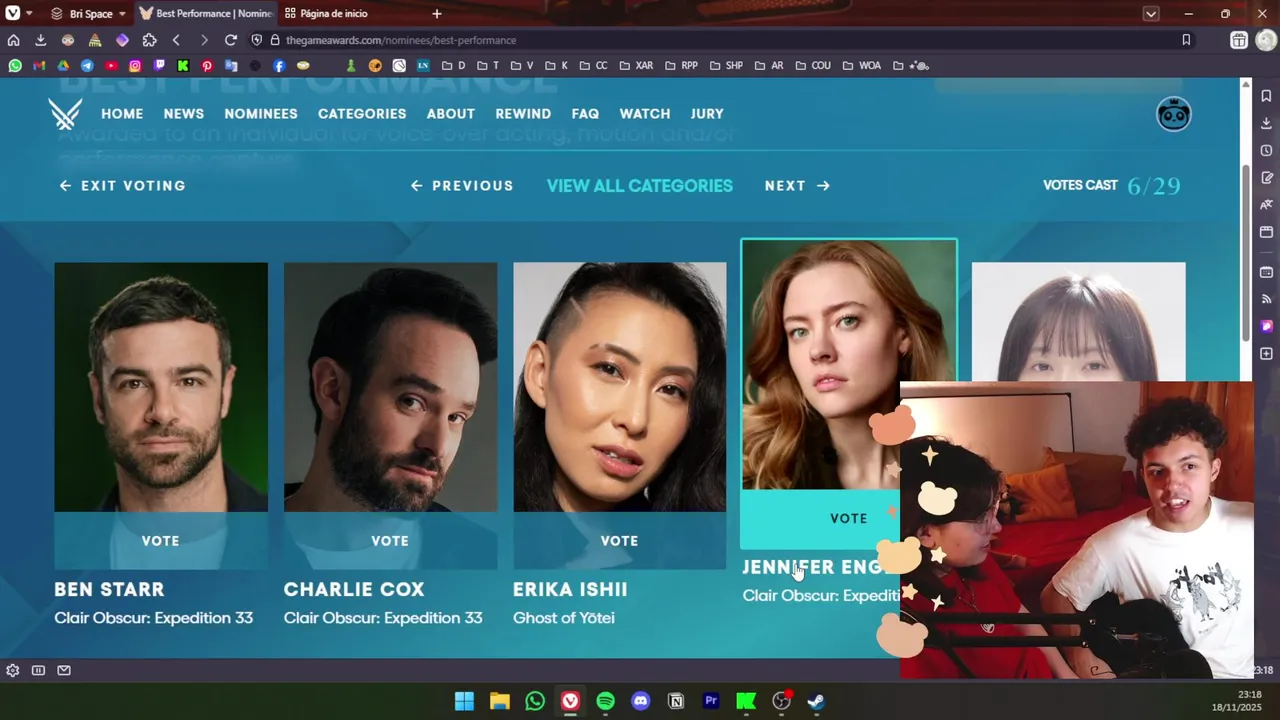
Task: Click Erika Ishii's portrait photo
Action: 620,387
